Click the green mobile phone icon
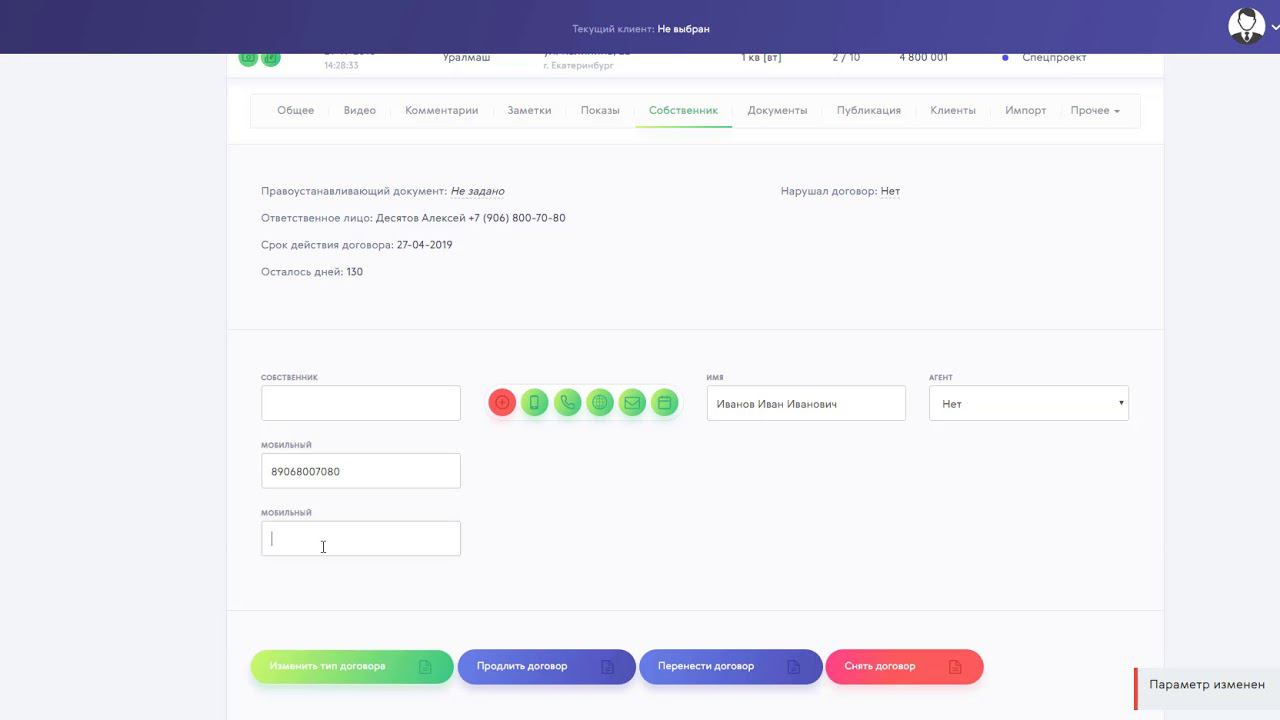The width and height of the screenshot is (1280, 720). [535, 403]
